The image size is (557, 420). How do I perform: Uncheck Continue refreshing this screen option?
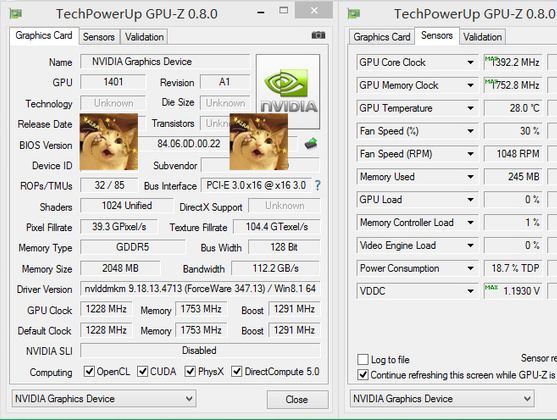coord(363,375)
